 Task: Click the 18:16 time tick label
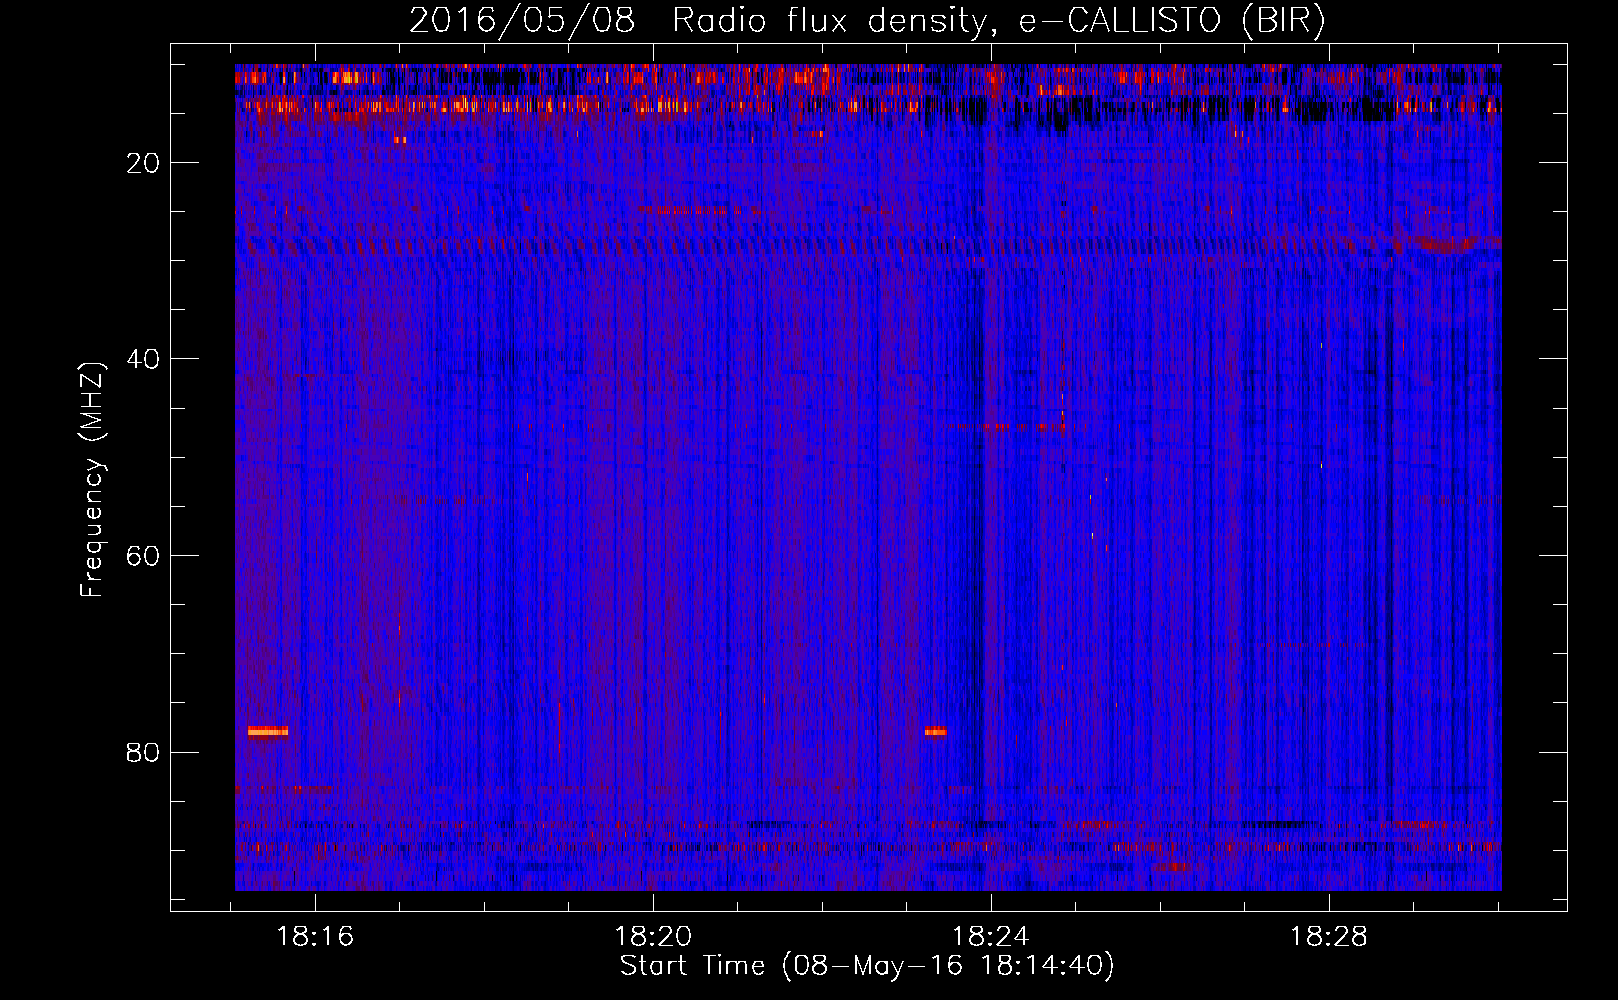click(315, 937)
